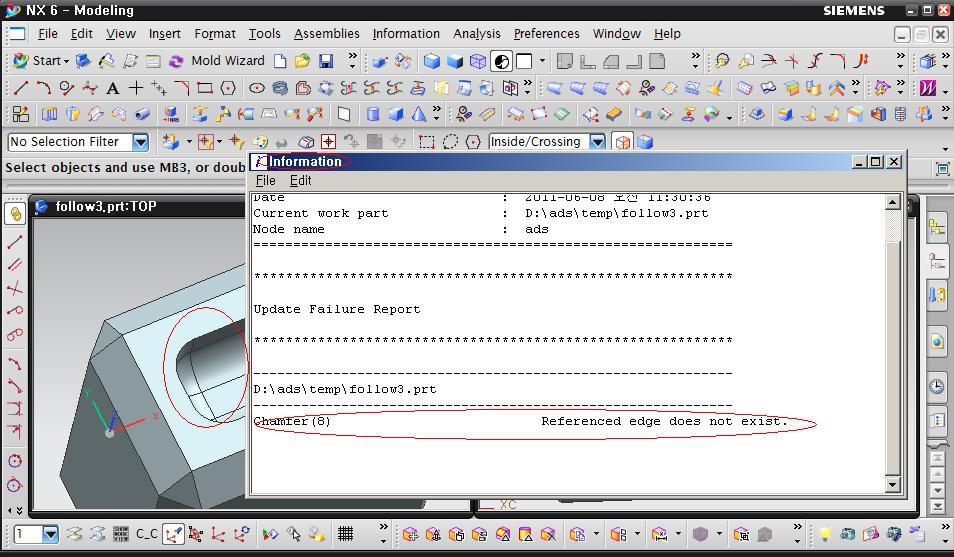The width and height of the screenshot is (954, 557).
Task: Select the Line tool in curve toolbar
Action: 19,88
